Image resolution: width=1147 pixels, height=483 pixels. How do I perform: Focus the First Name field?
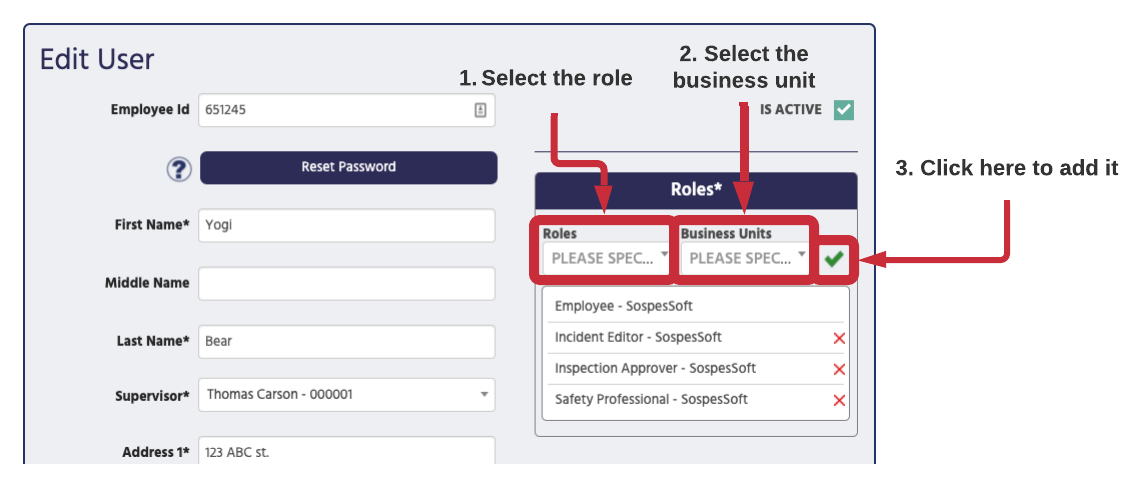(x=347, y=225)
